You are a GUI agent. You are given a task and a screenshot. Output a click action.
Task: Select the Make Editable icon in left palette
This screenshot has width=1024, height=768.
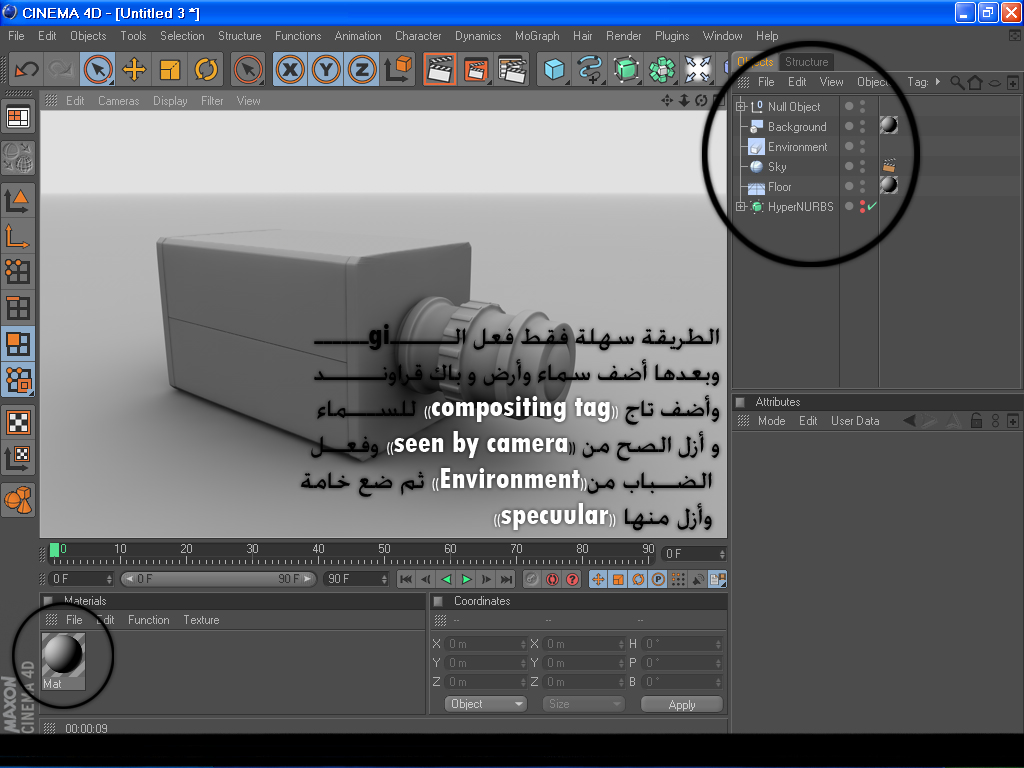[x=18, y=157]
